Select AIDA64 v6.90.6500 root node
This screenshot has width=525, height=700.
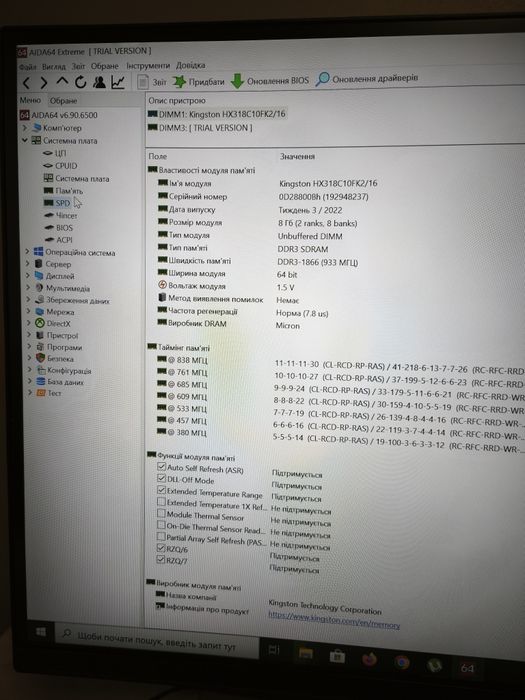click(58, 115)
